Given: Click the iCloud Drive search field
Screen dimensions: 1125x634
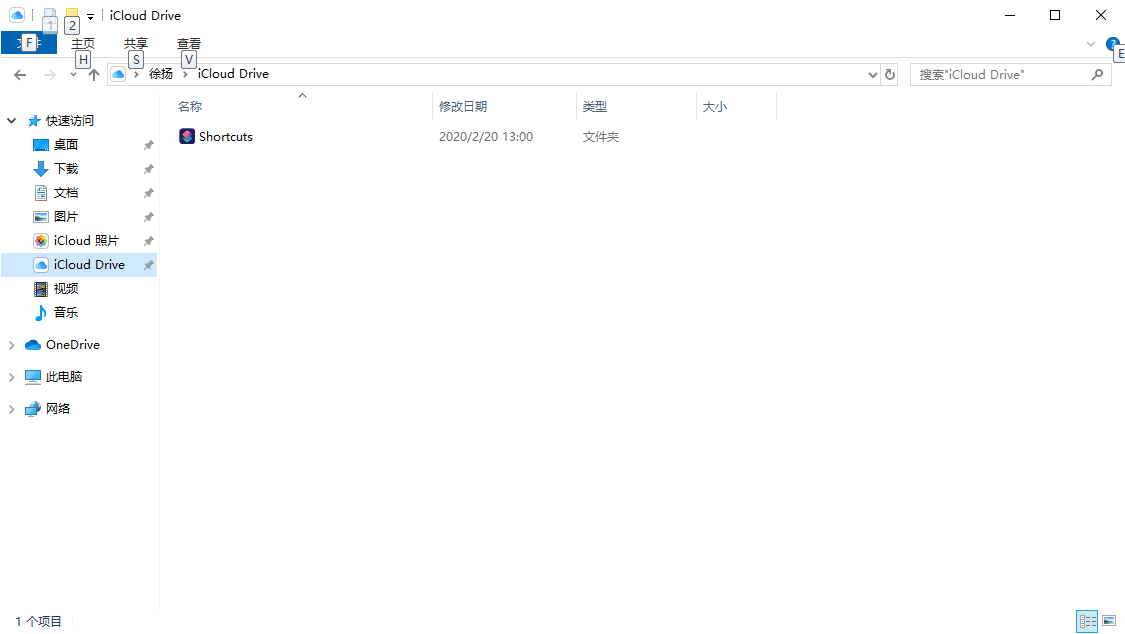Looking at the screenshot, I should (x=1000, y=74).
